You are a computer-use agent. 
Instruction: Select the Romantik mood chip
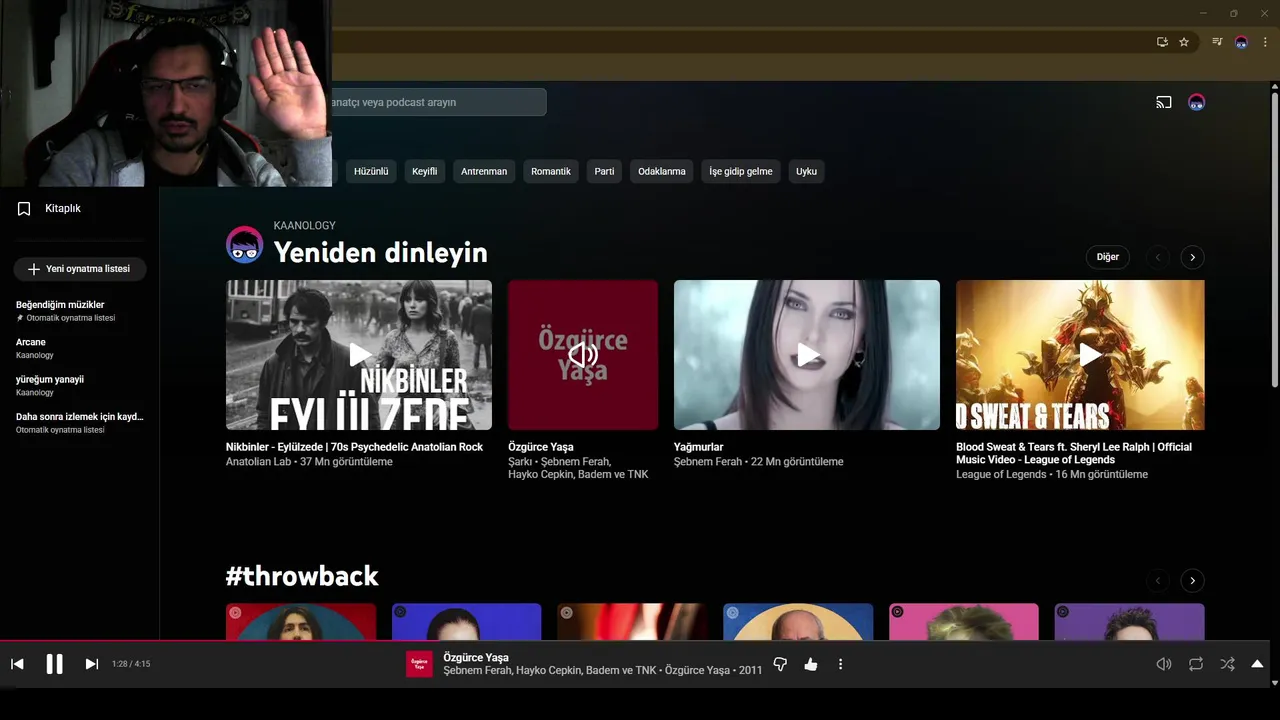coord(551,171)
